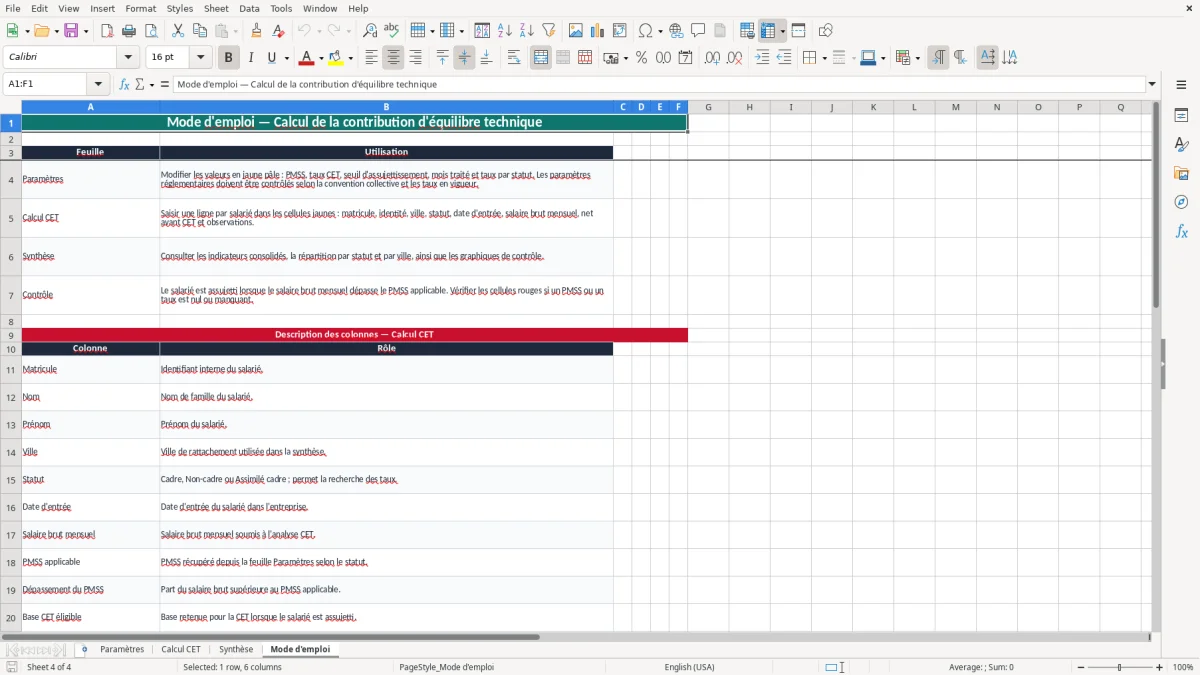This screenshot has height=675, width=1200.
Task: Expand the Font Size dropdown
Action: click(x=200, y=58)
